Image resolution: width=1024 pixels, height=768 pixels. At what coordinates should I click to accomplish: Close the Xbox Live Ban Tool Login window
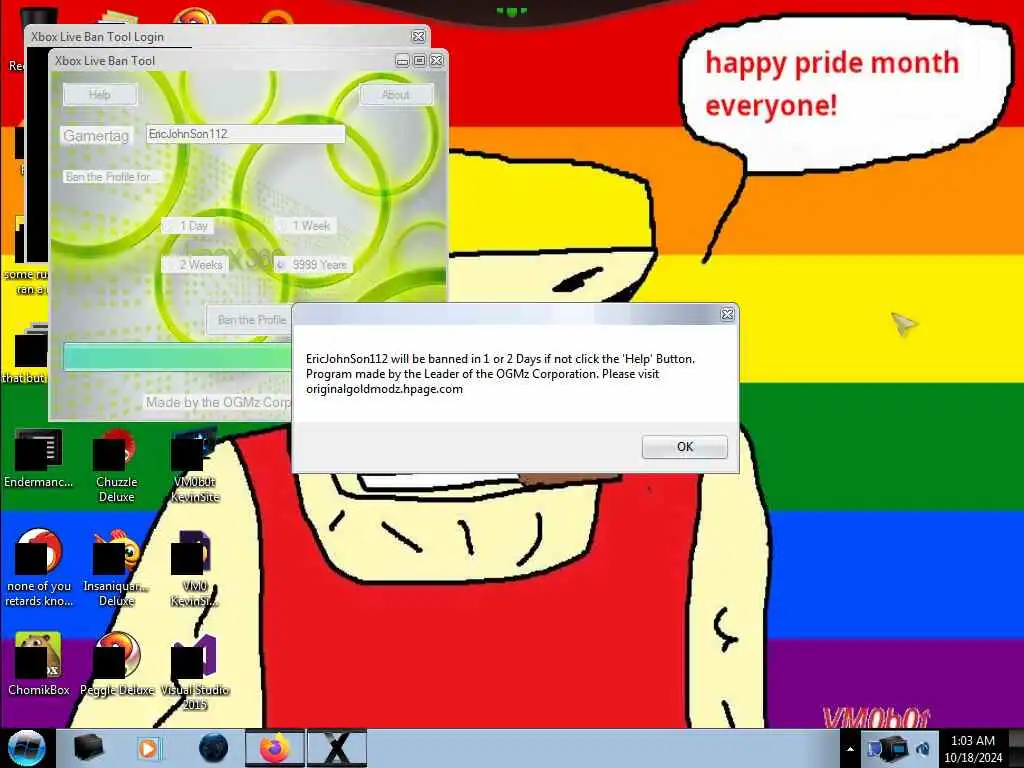click(x=418, y=37)
